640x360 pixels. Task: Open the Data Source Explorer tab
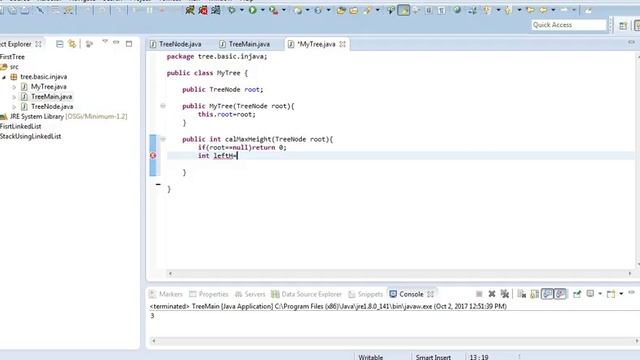pyautogui.click(x=306, y=294)
